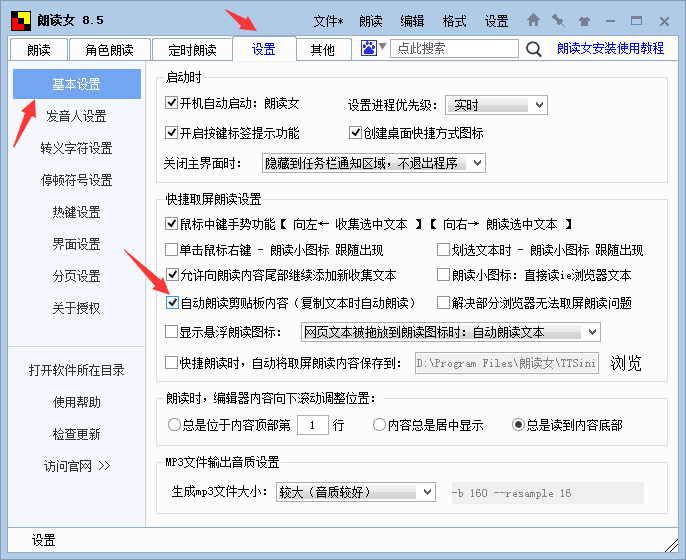
Task: Open 关于授权 in sidebar
Action: [77, 308]
